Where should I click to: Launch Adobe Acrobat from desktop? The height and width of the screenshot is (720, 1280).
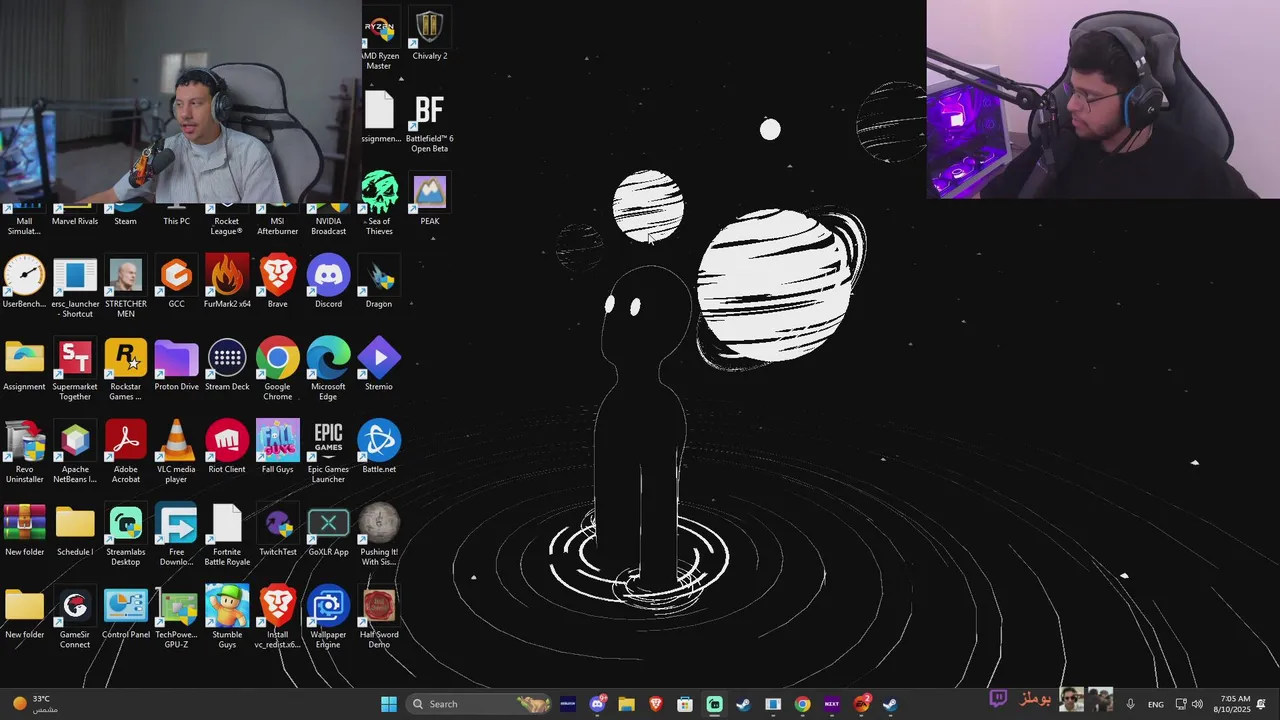point(126,453)
